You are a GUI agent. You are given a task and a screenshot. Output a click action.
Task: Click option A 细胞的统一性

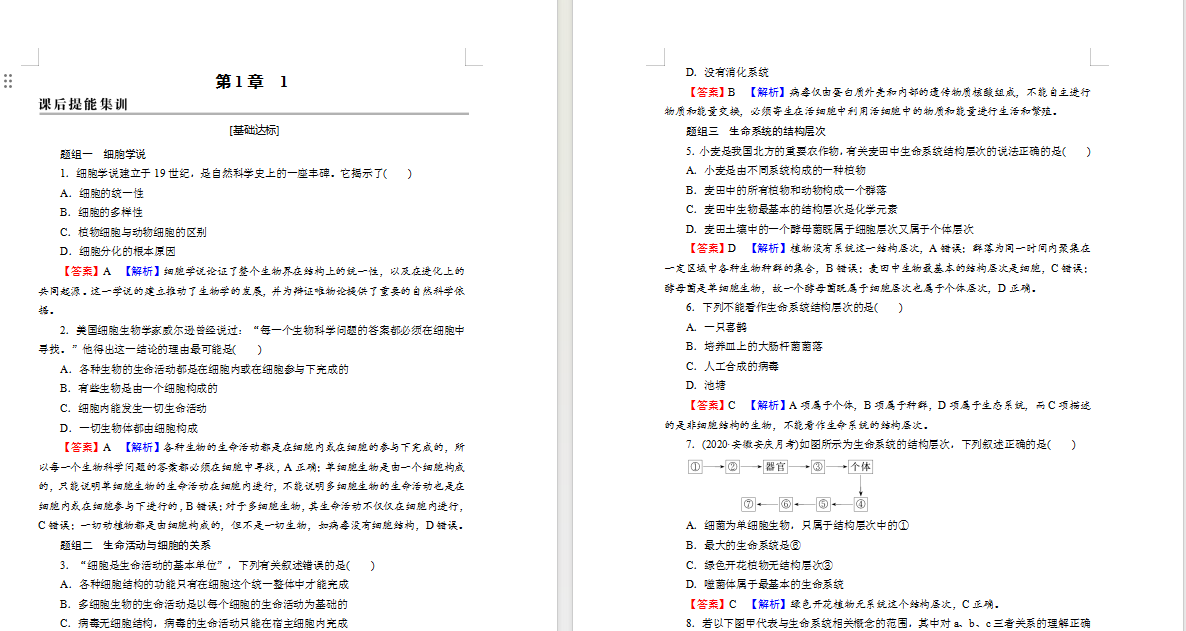[101, 193]
